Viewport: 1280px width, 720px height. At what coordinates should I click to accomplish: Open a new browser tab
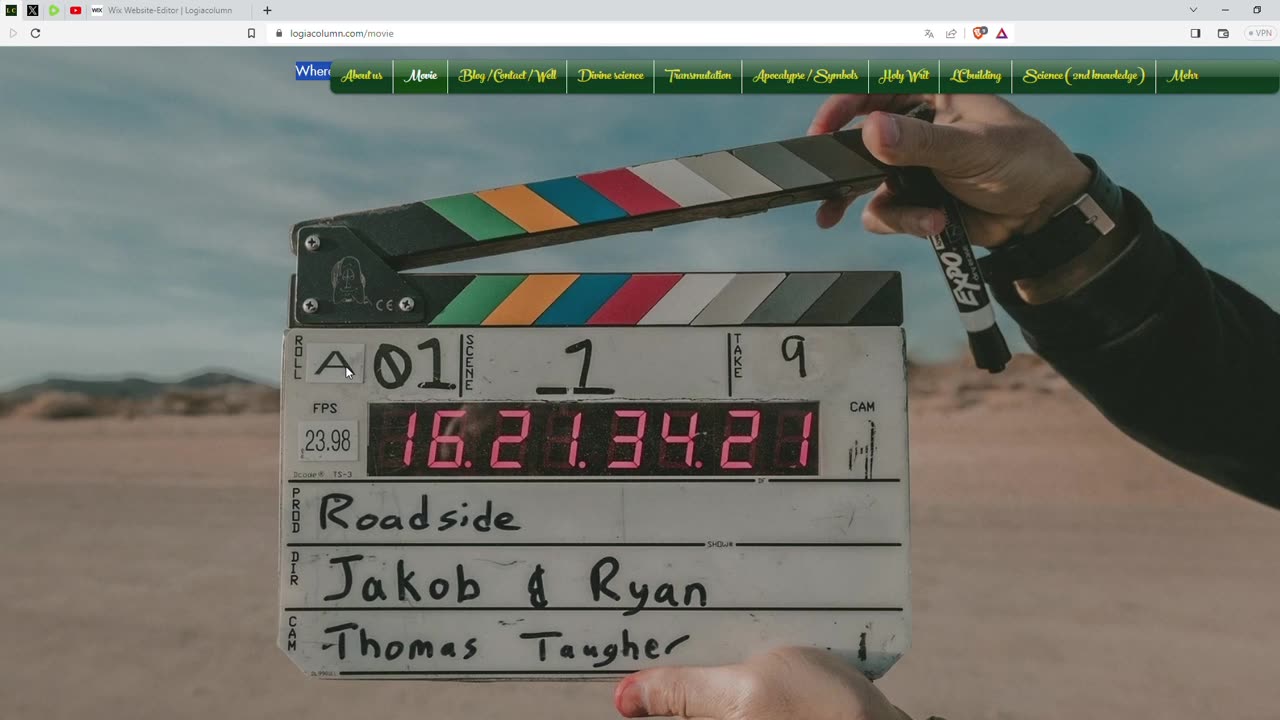pos(267,10)
